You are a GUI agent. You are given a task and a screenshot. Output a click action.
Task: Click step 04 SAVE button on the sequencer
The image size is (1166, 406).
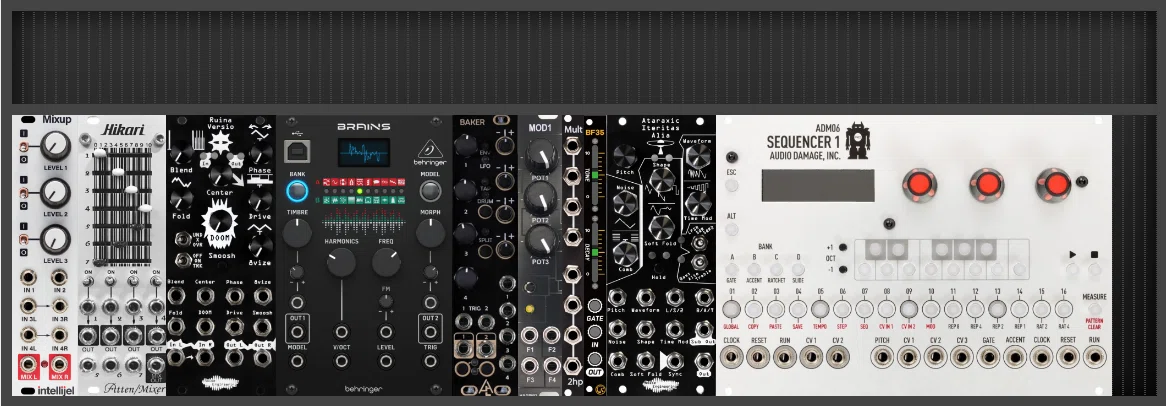tap(799, 309)
